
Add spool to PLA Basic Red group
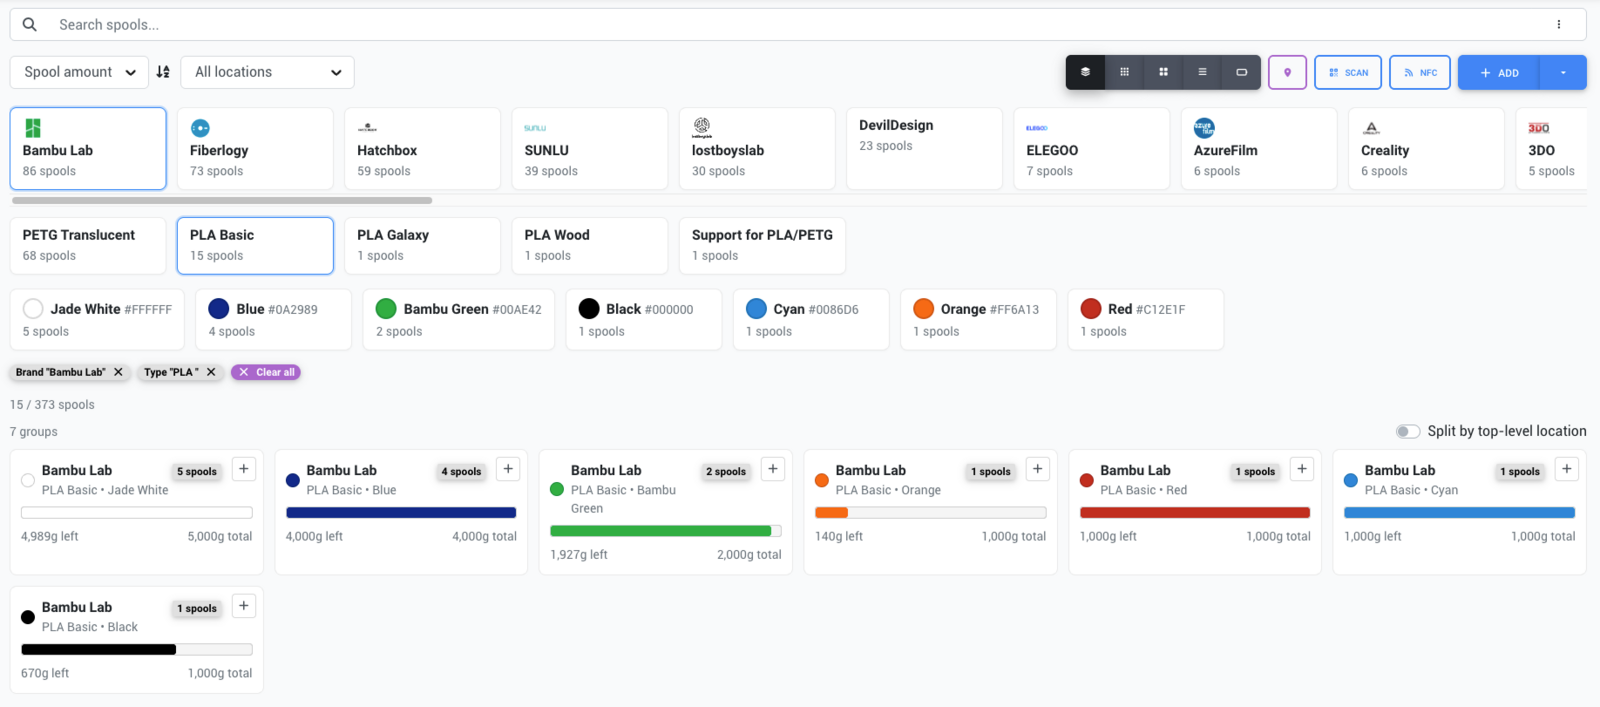1302,469
